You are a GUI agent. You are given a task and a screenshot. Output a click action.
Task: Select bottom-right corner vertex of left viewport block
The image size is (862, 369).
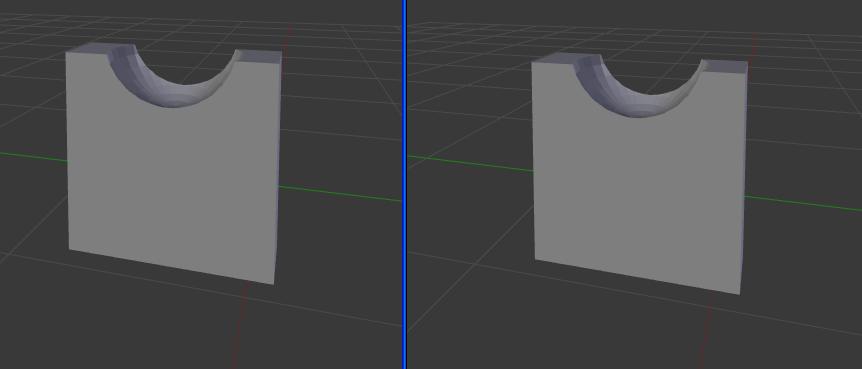coord(274,284)
